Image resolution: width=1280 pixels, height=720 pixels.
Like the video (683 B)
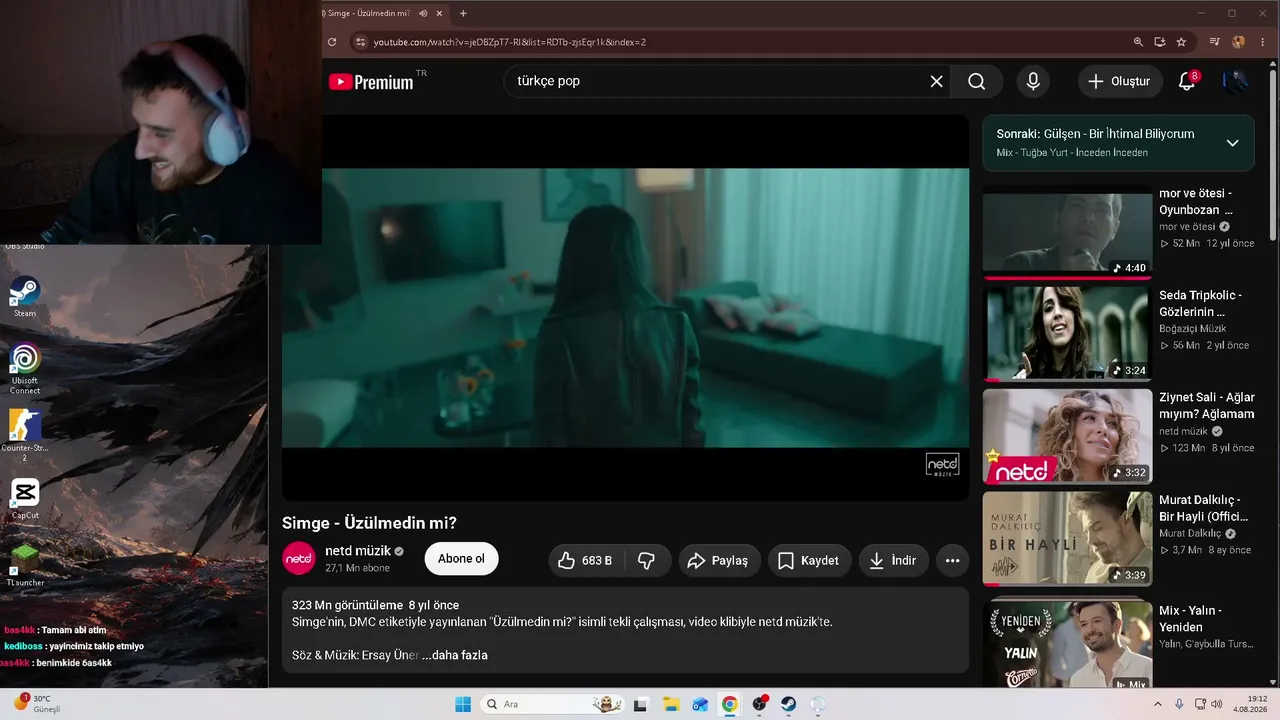(x=585, y=560)
